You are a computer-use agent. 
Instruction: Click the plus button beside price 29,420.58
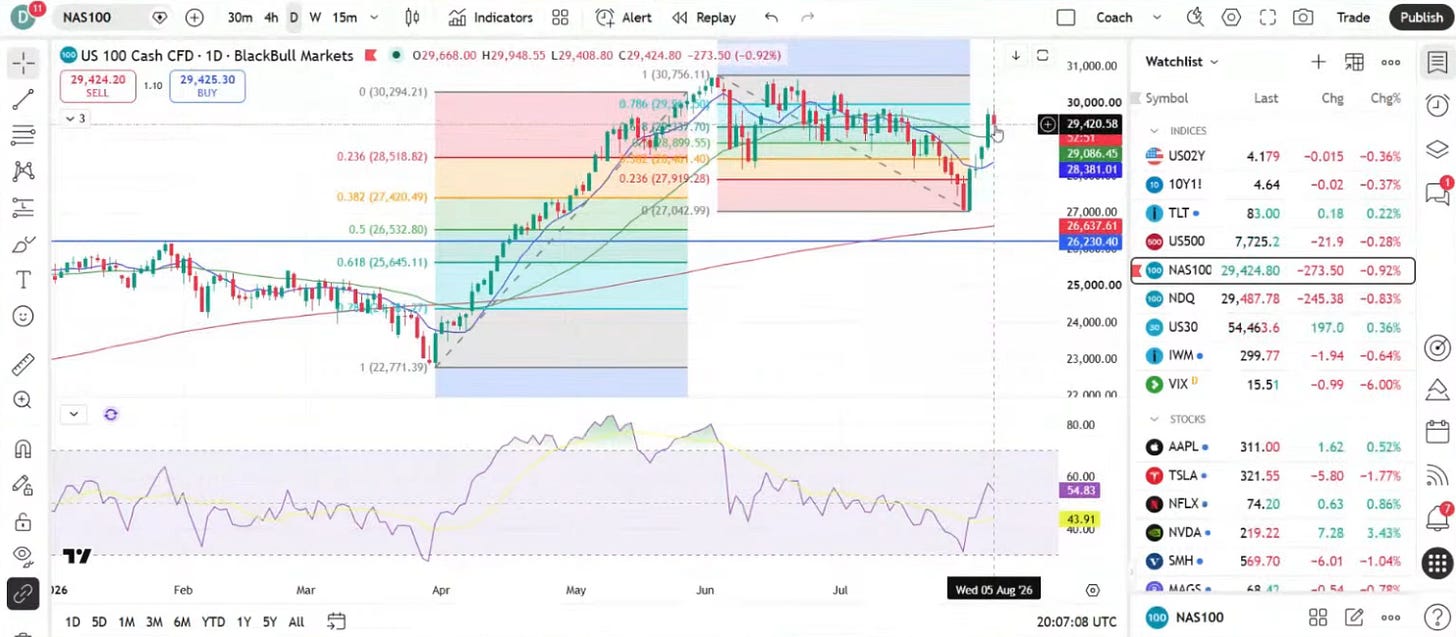point(1047,124)
